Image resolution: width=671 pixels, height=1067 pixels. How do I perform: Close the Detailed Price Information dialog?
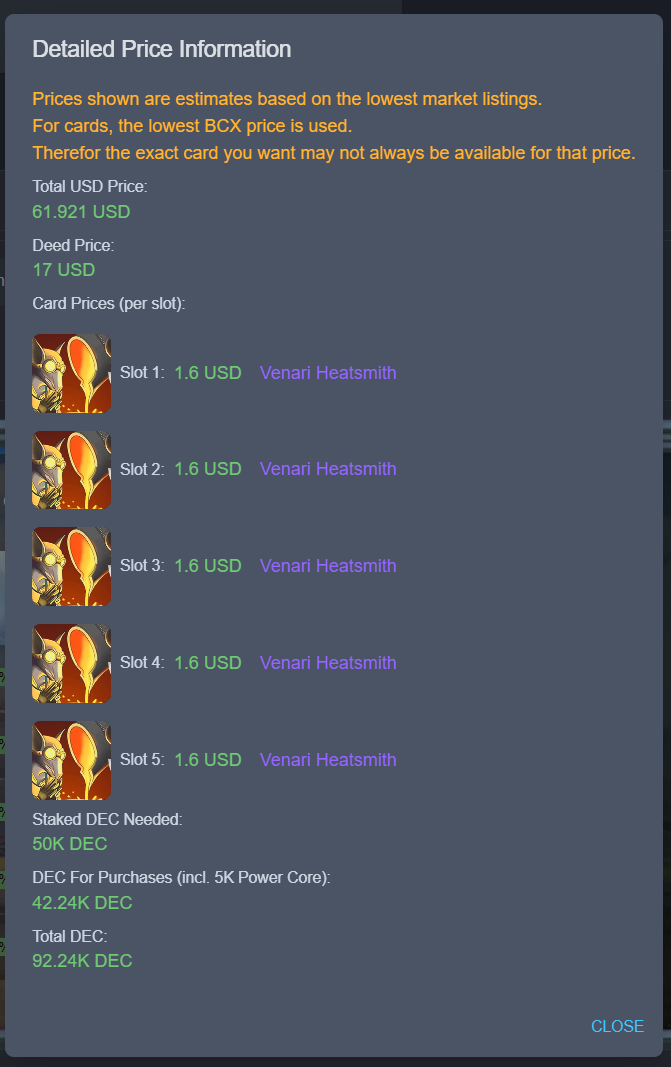[617, 1026]
